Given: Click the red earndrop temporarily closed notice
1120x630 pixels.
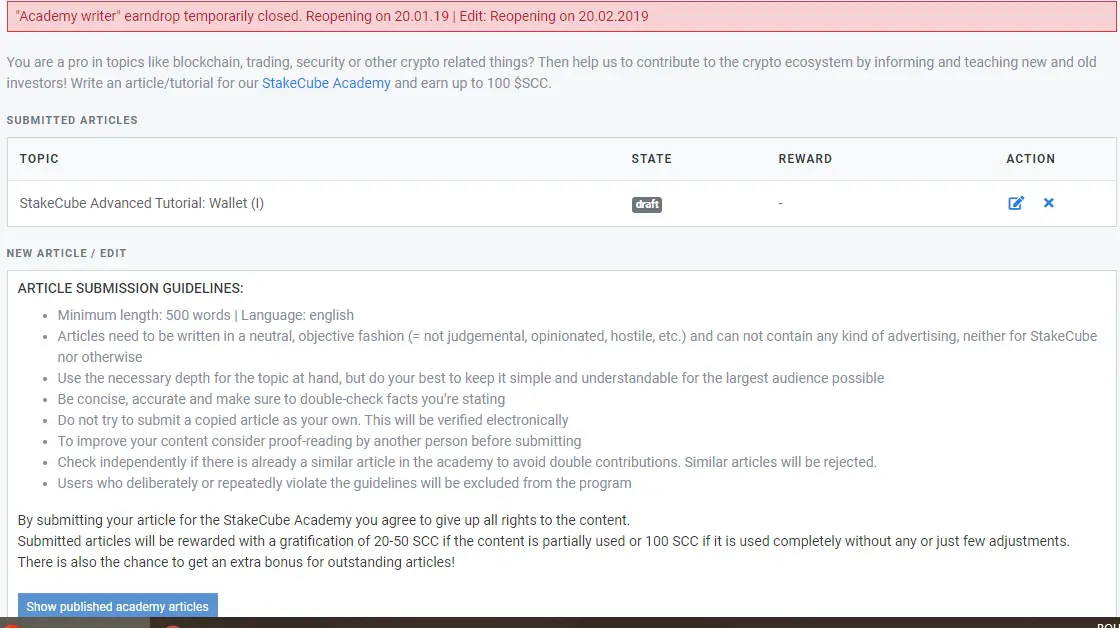Looking at the screenshot, I should coord(561,16).
